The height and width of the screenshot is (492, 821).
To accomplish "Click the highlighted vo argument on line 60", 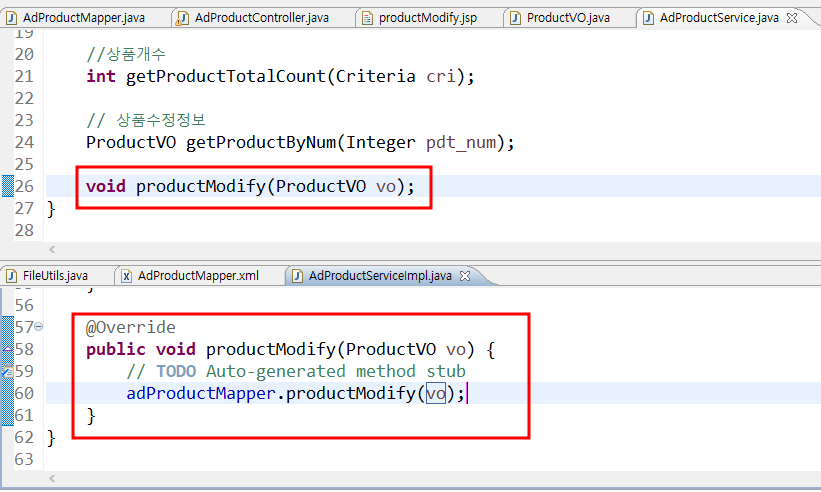I will tap(436, 393).
